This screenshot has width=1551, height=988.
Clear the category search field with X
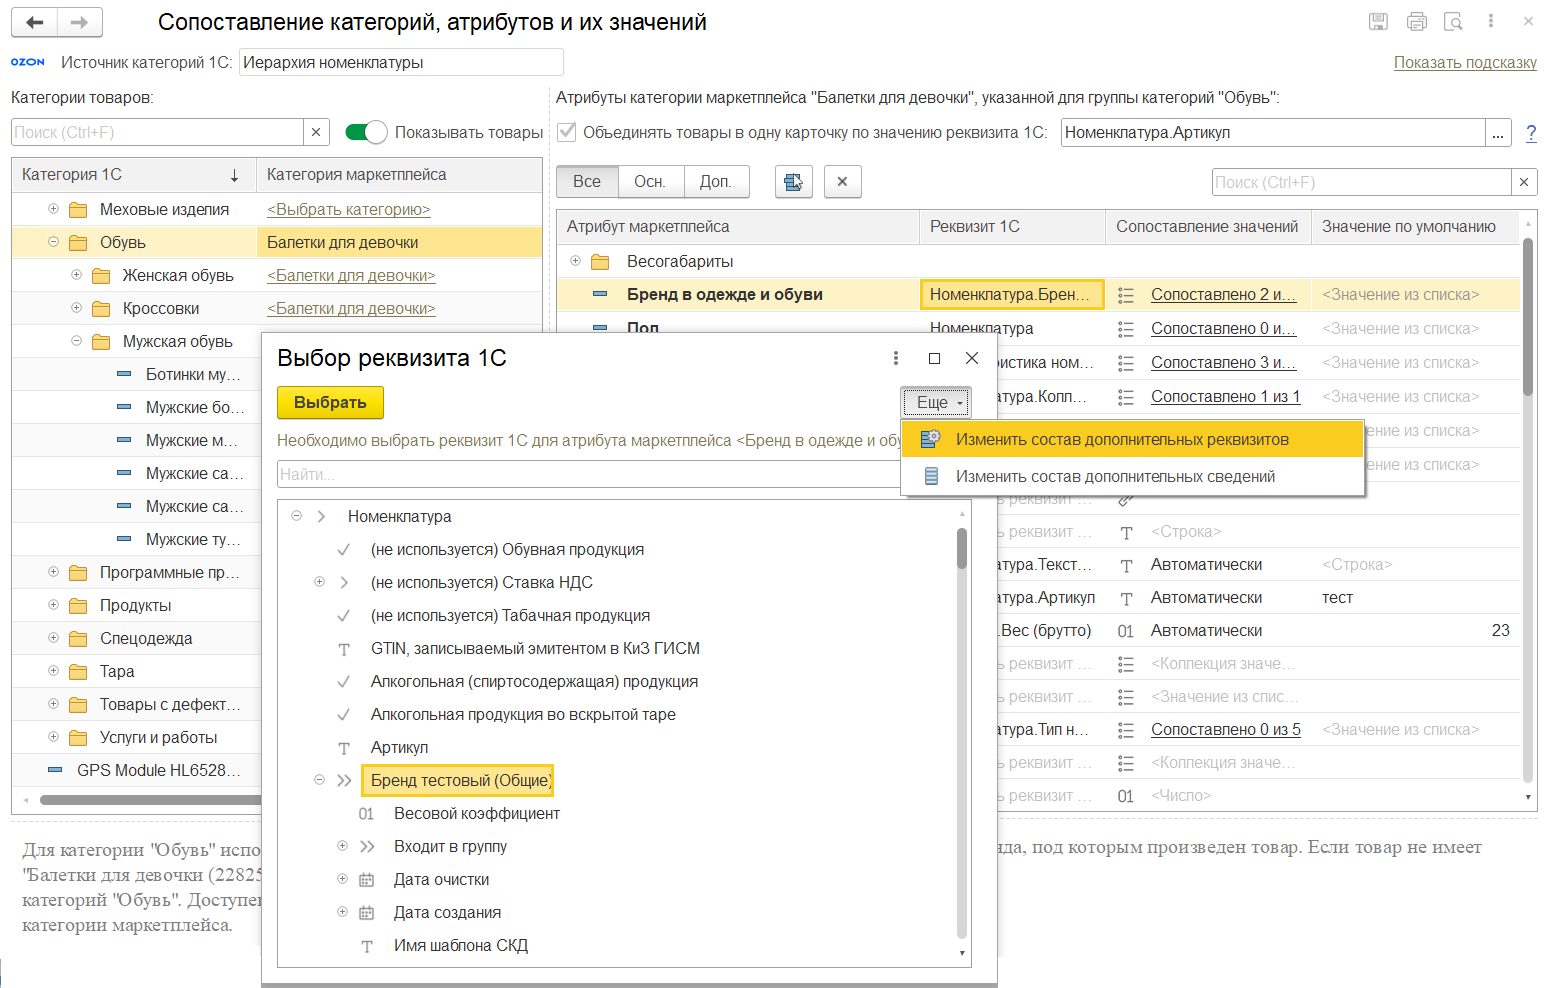(x=316, y=132)
